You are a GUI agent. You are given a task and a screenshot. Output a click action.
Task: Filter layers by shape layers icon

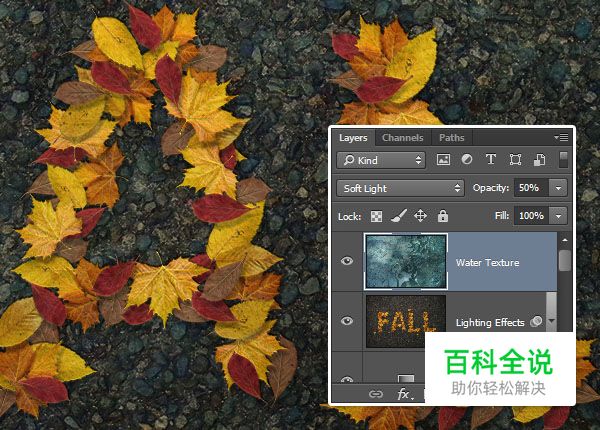point(515,160)
